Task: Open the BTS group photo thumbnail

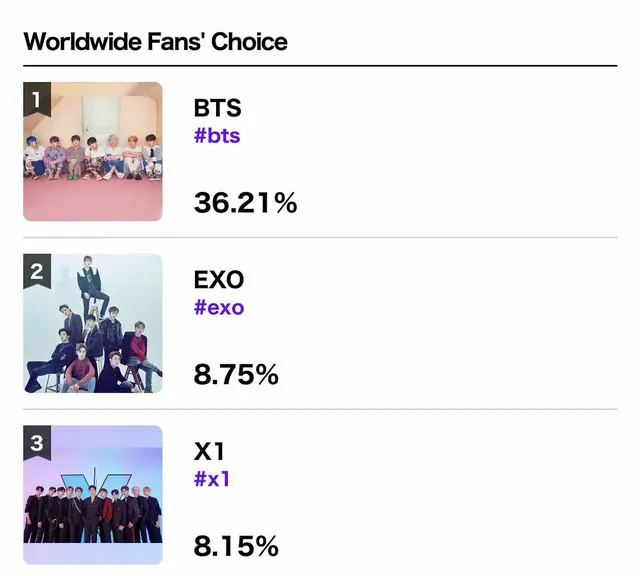Action: tap(93, 151)
